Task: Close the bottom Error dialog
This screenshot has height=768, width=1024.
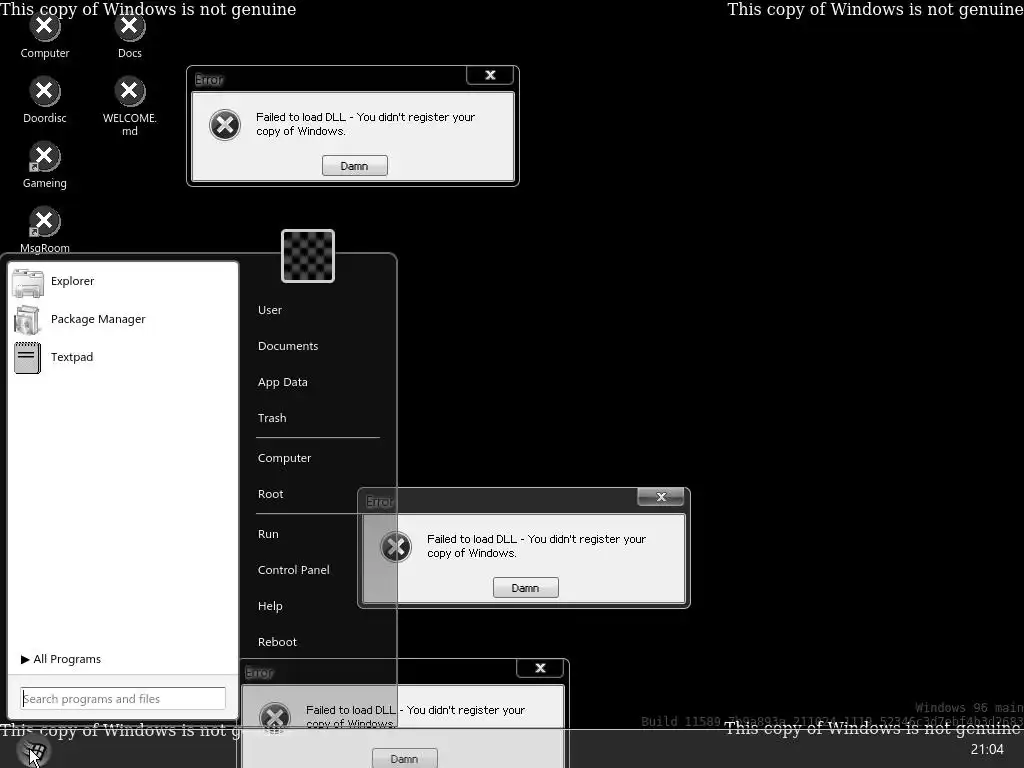Action: point(540,668)
